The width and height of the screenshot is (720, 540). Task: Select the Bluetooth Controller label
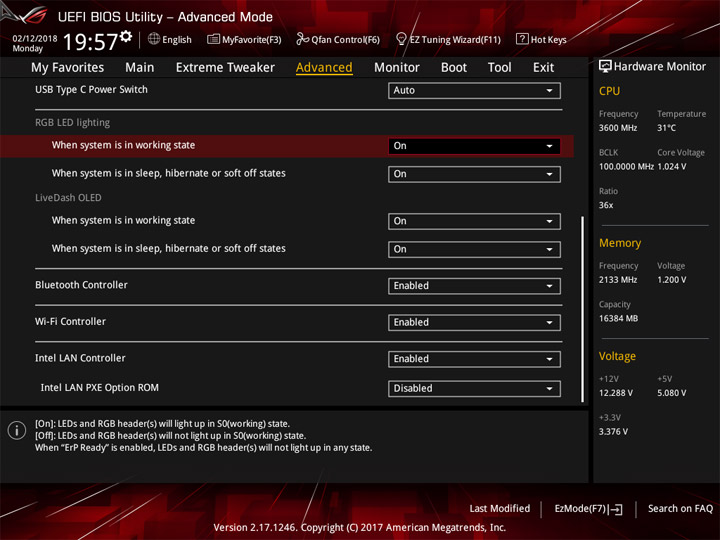click(x=81, y=285)
